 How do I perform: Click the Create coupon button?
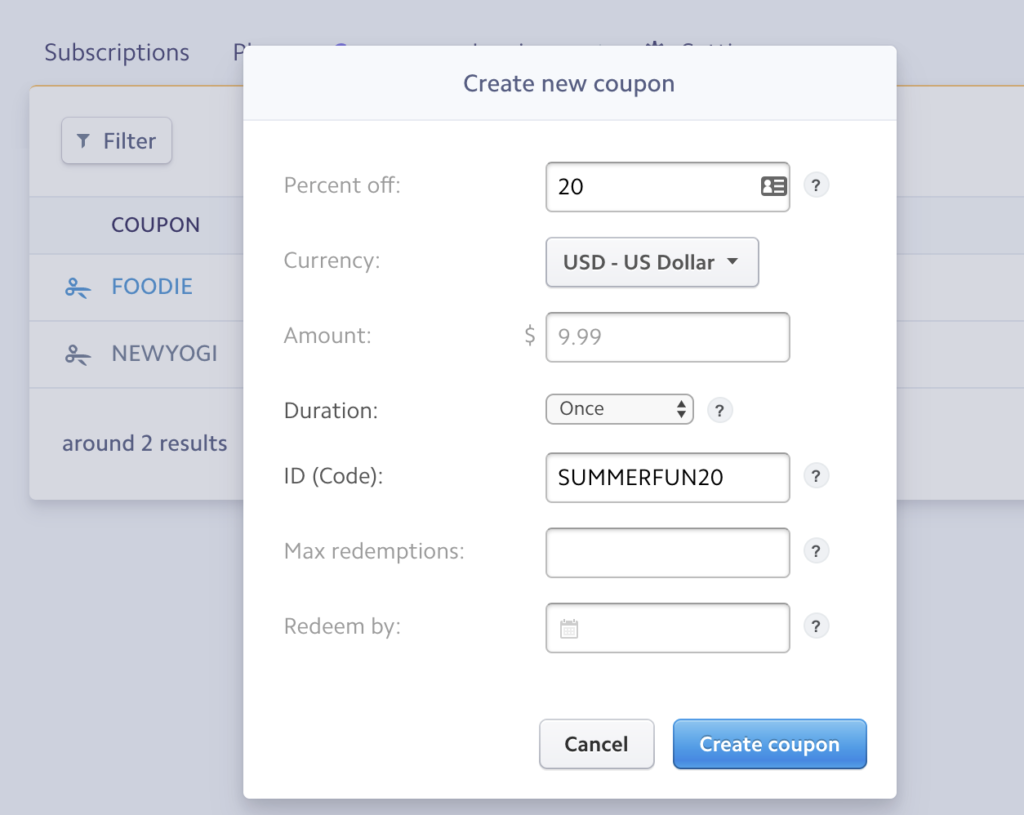(x=769, y=744)
